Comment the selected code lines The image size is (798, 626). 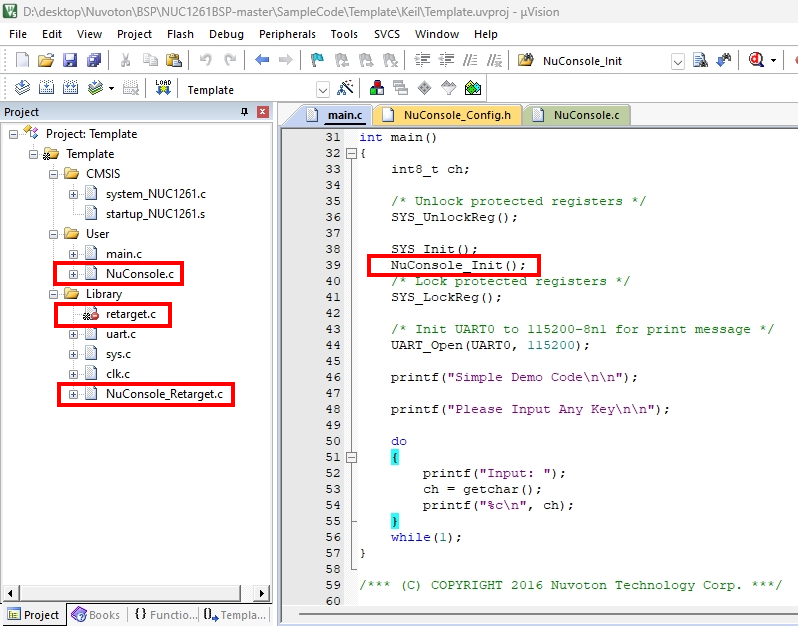[x=470, y=60]
